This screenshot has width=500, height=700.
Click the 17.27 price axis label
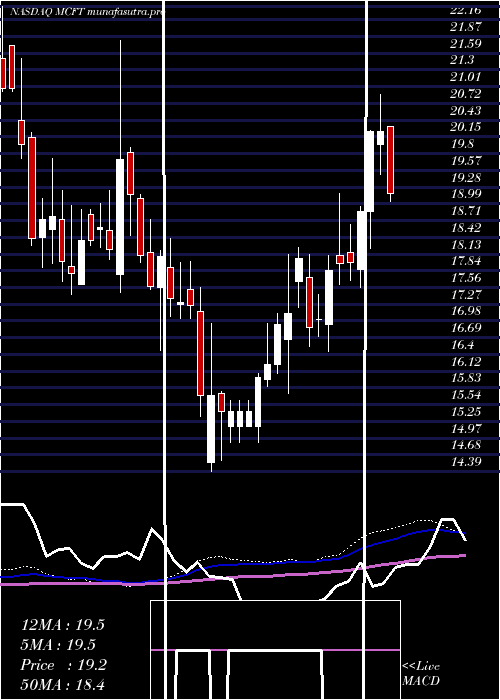(x=466, y=295)
